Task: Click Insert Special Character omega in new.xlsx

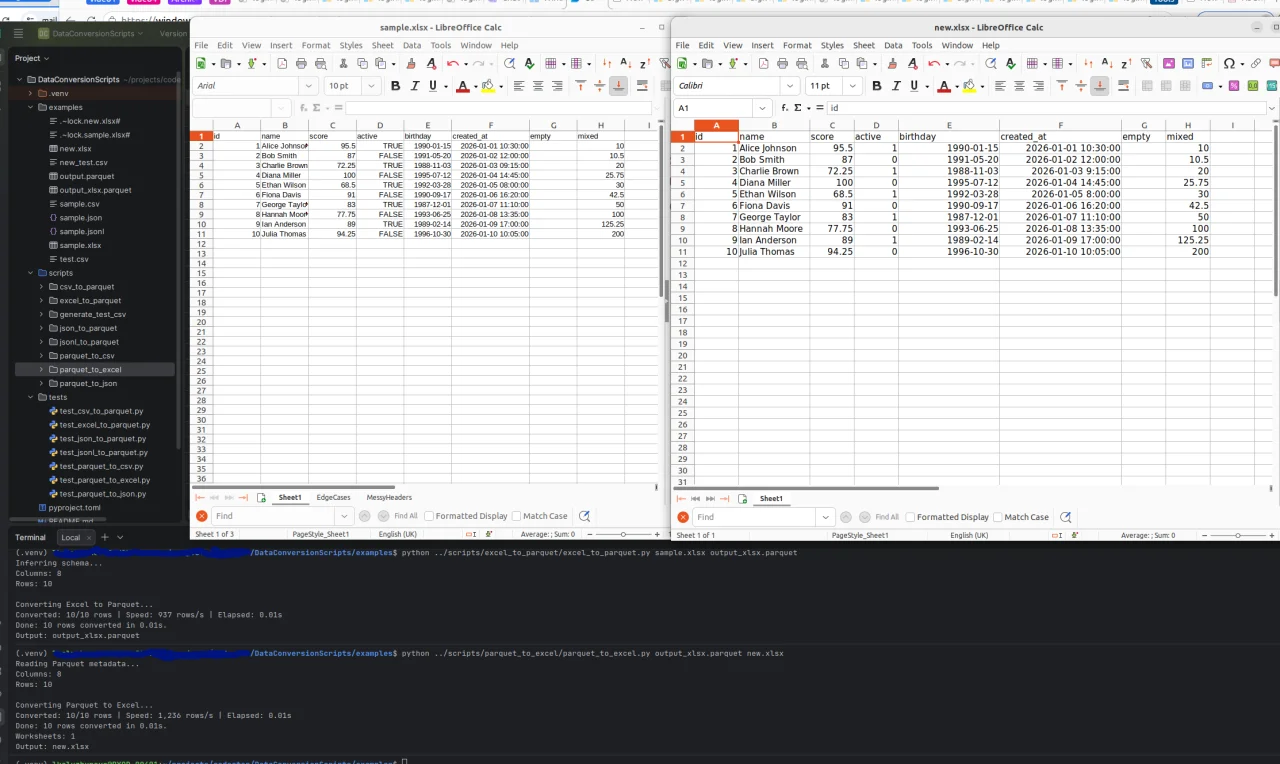Action: (1229, 63)
